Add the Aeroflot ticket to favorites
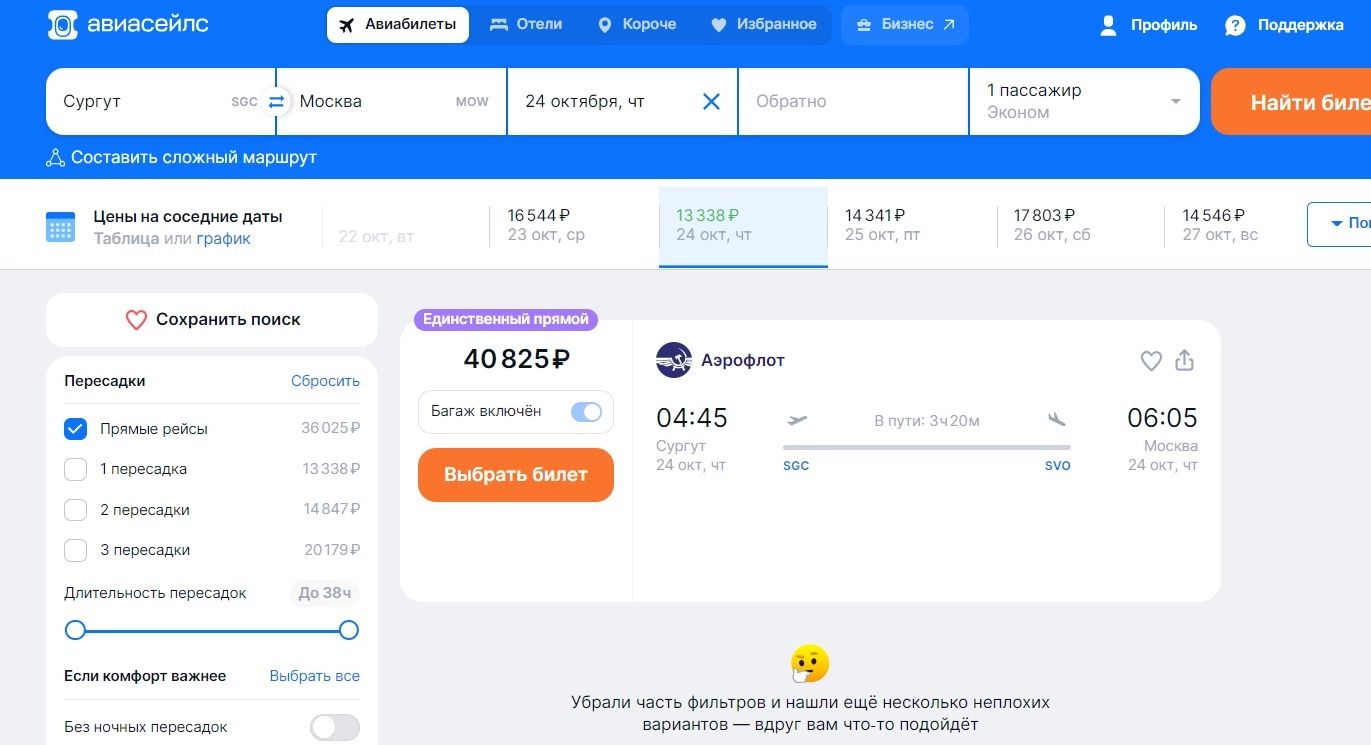 coord(1151,361)
